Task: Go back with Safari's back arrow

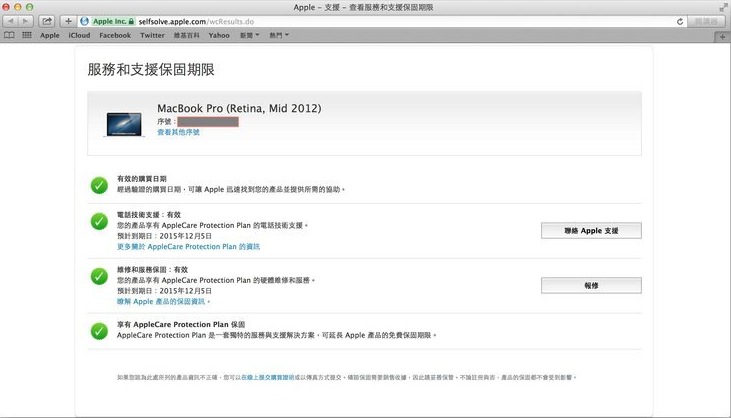Action: (11, 21)
